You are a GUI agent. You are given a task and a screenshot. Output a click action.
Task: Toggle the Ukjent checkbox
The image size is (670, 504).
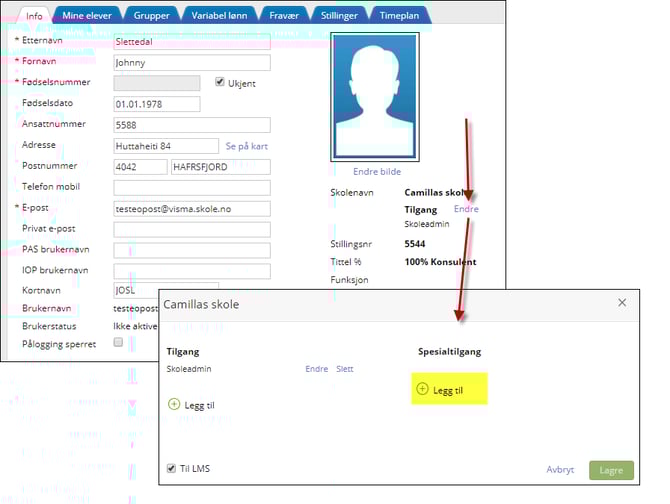pos(221,82)
